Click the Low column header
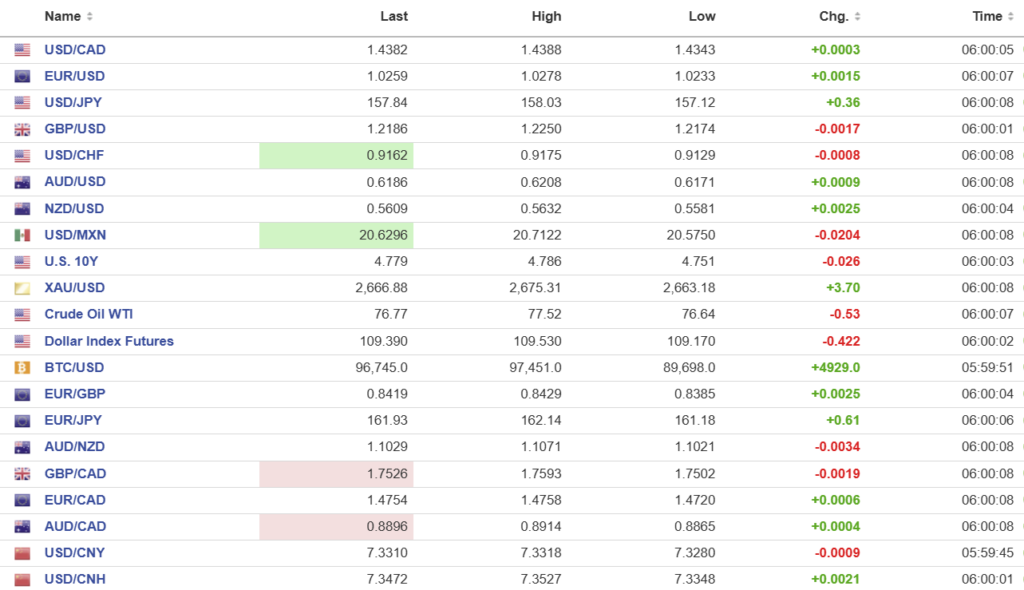 click(x=702, y=17)
